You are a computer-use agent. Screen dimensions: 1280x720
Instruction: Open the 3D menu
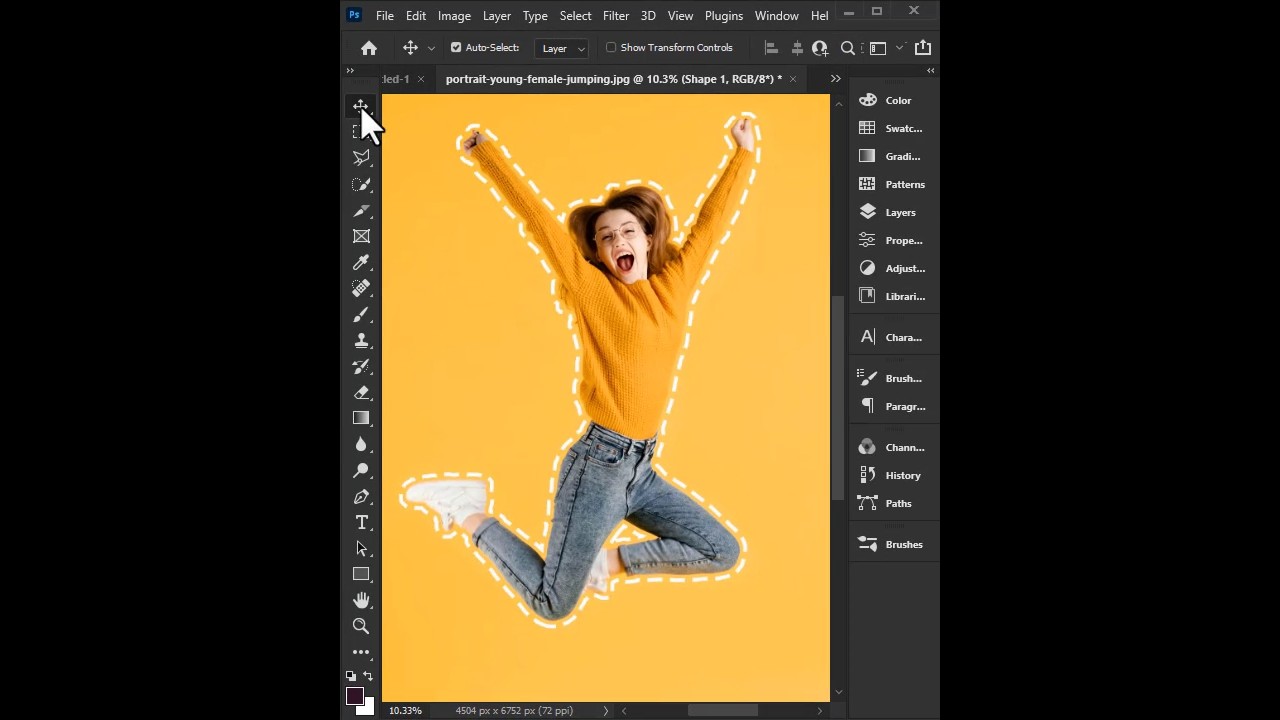(x=648, y=16)
